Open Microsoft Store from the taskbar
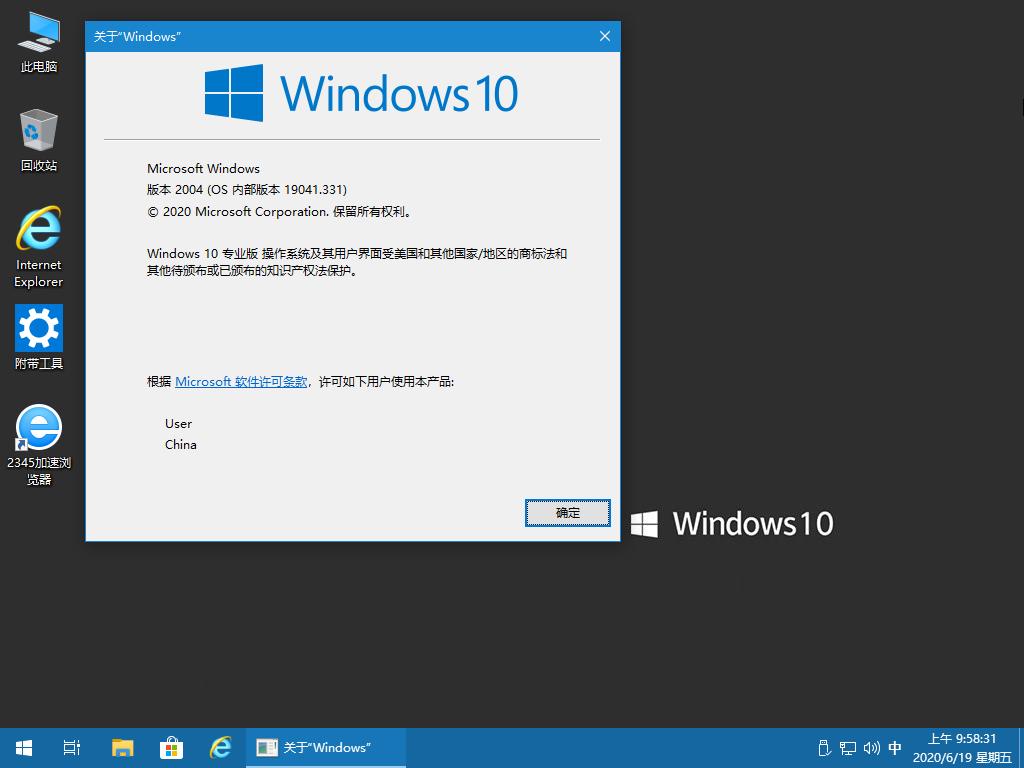Viewport: 1024px width, 768px height. [x=171, y=748]
